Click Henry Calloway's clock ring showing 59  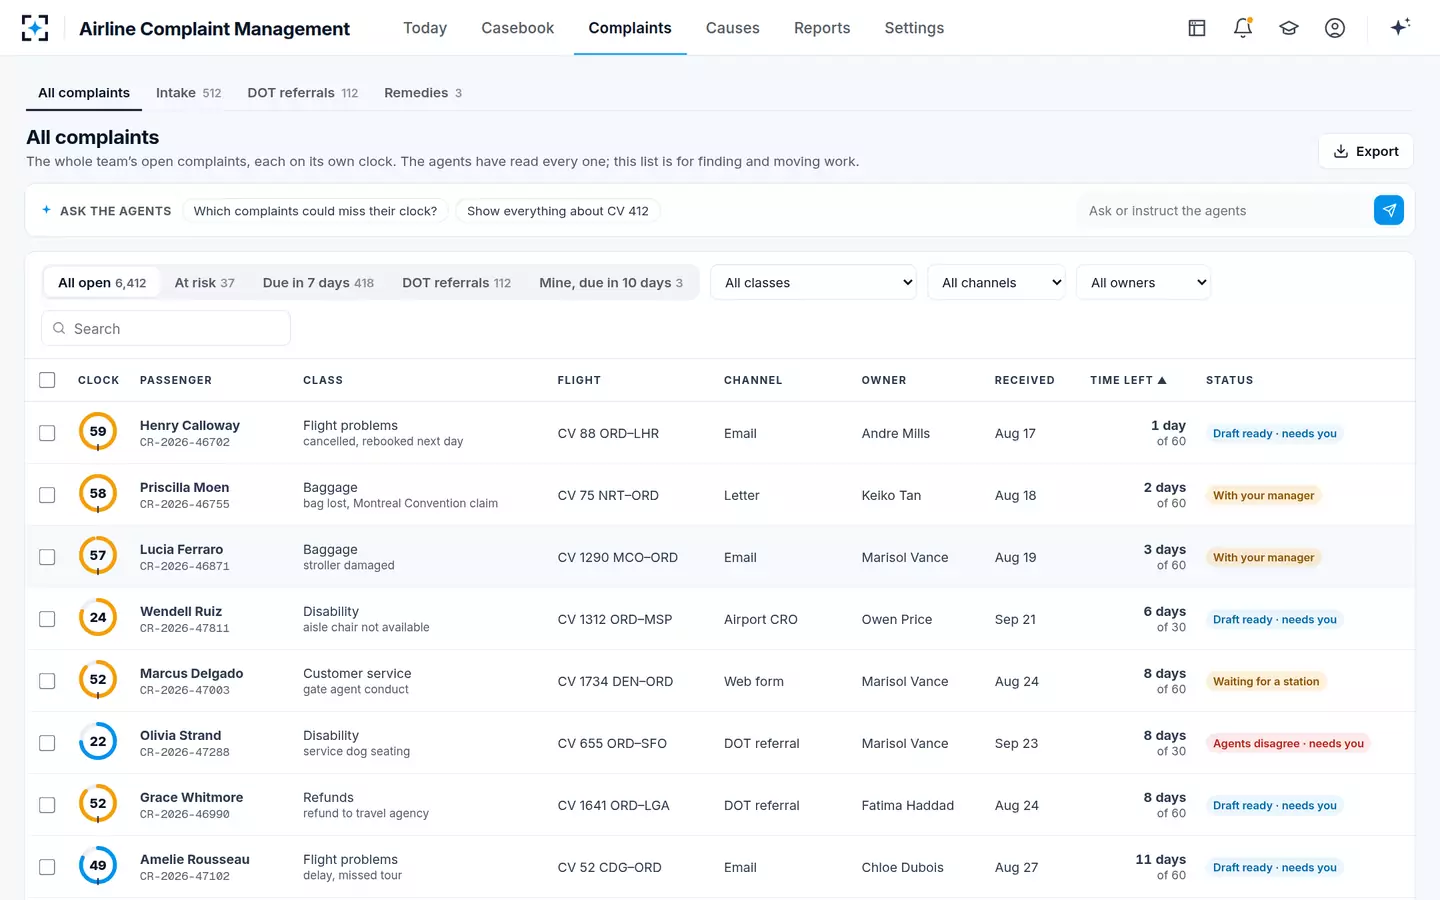coord(98,432)
